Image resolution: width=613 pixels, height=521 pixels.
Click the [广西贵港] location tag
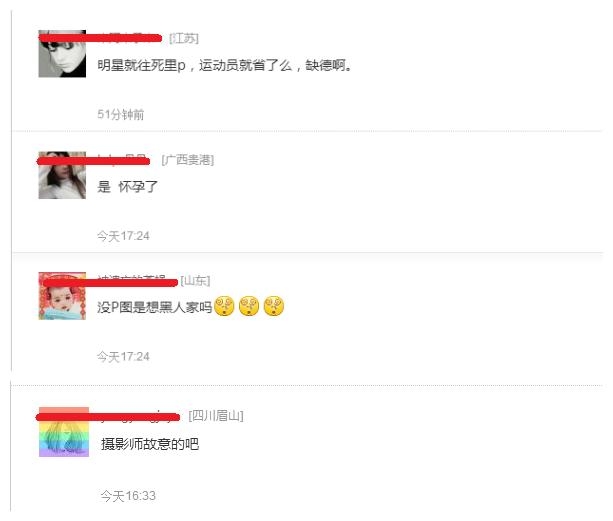click(188, 160)
